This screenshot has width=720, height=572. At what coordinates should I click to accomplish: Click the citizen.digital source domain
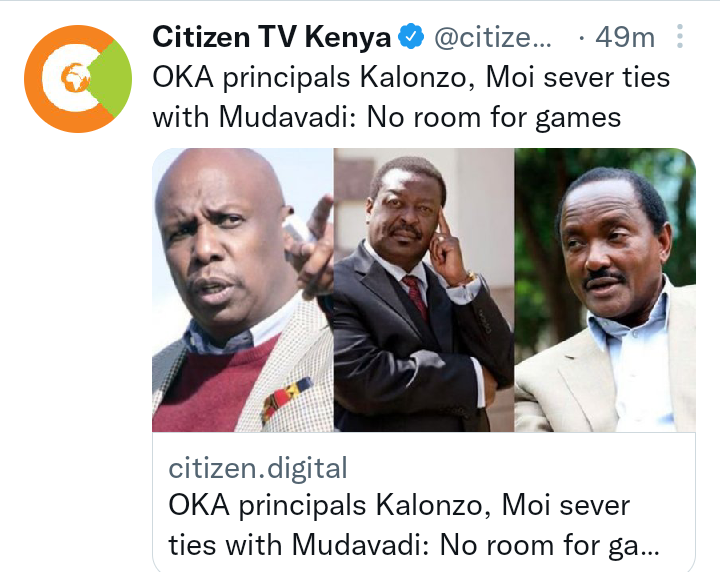tap(258, 468)
